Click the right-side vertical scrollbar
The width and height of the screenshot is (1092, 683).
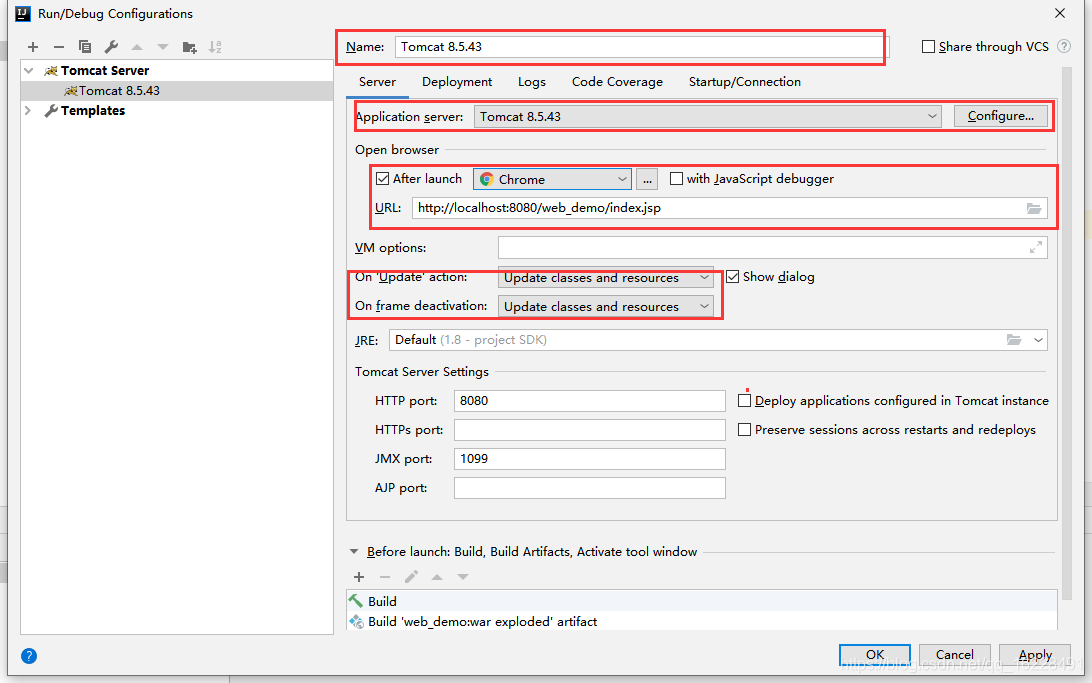(1066, 334)
